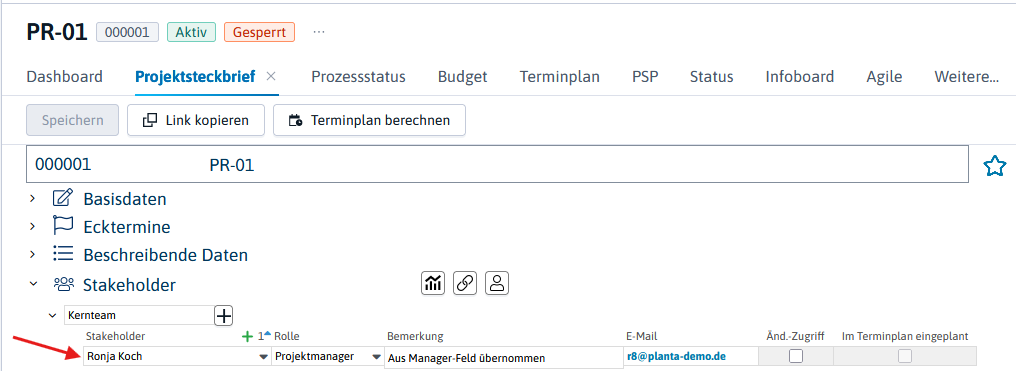Go to the Terminplan tab
This screenshot has width=1016, height=371.
click(559, 76)
